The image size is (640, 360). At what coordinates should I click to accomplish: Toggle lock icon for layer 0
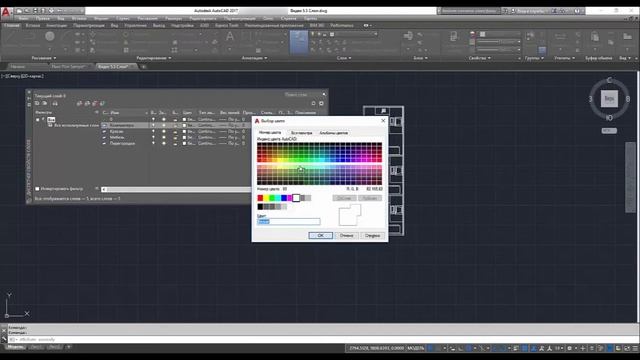175,119
